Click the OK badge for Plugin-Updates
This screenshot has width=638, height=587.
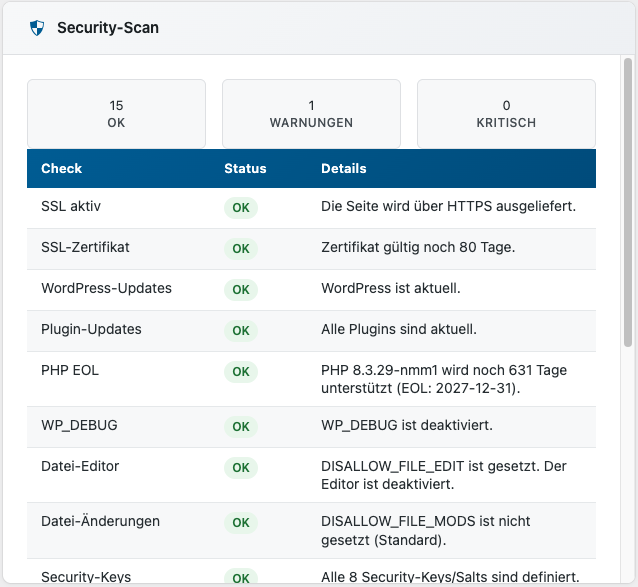pos(240,330)
